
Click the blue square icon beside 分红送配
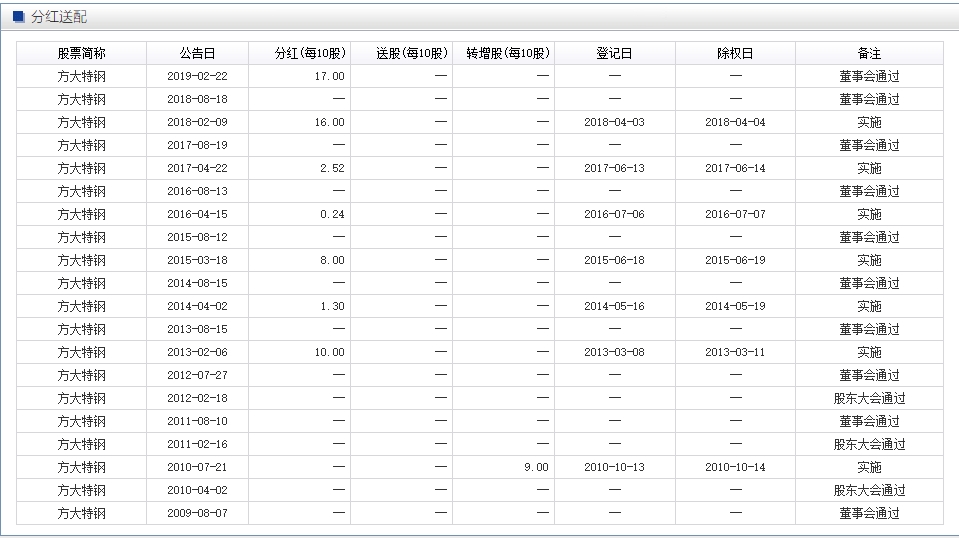point(19,17)
